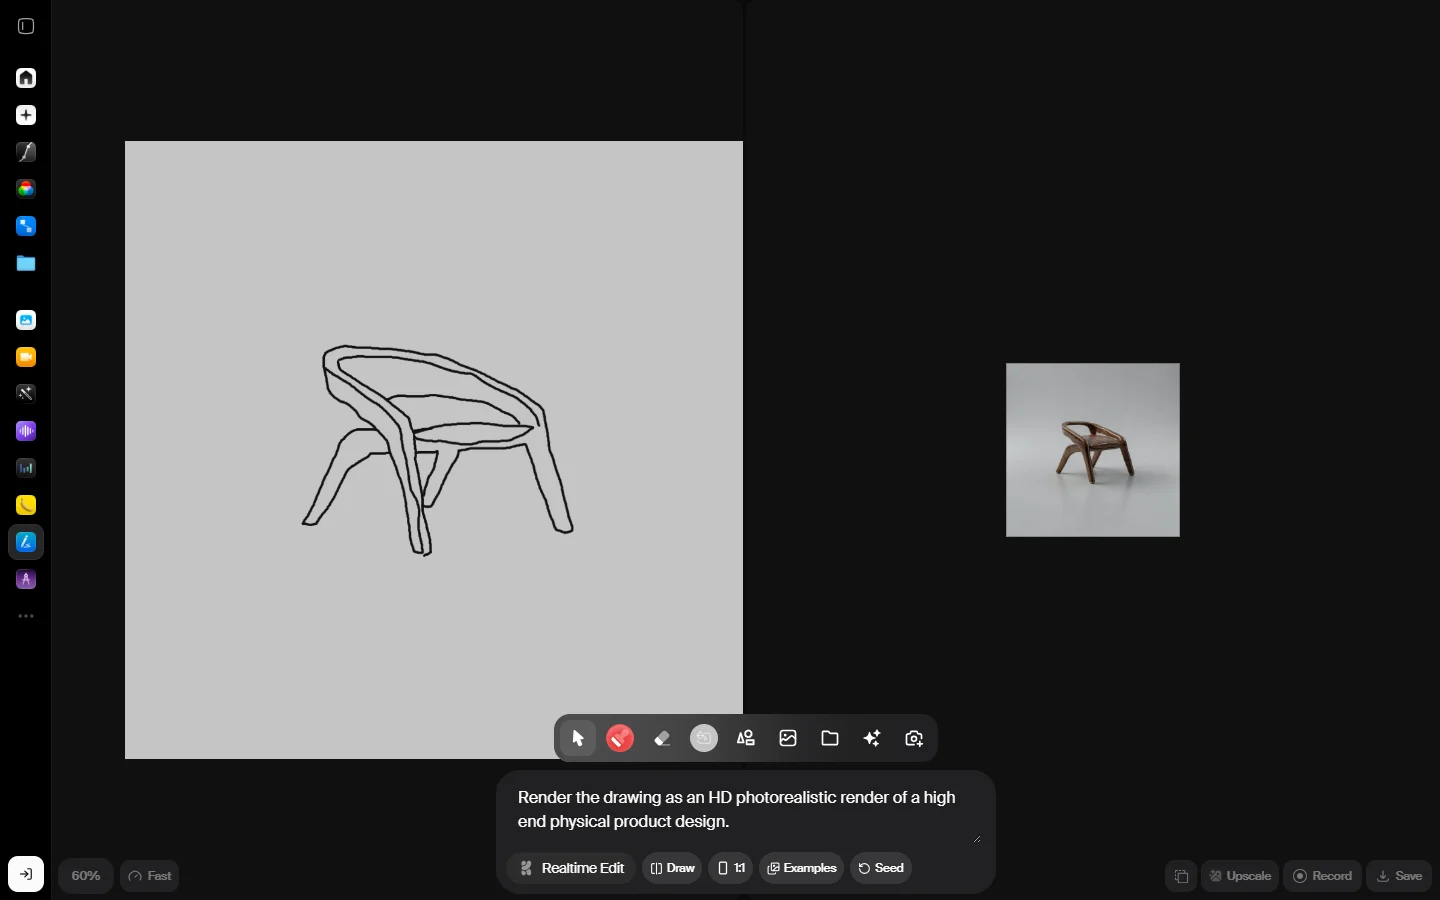Click the generated chair render thumbnail
The image size is (1440, 900).
pos(1093,450)
